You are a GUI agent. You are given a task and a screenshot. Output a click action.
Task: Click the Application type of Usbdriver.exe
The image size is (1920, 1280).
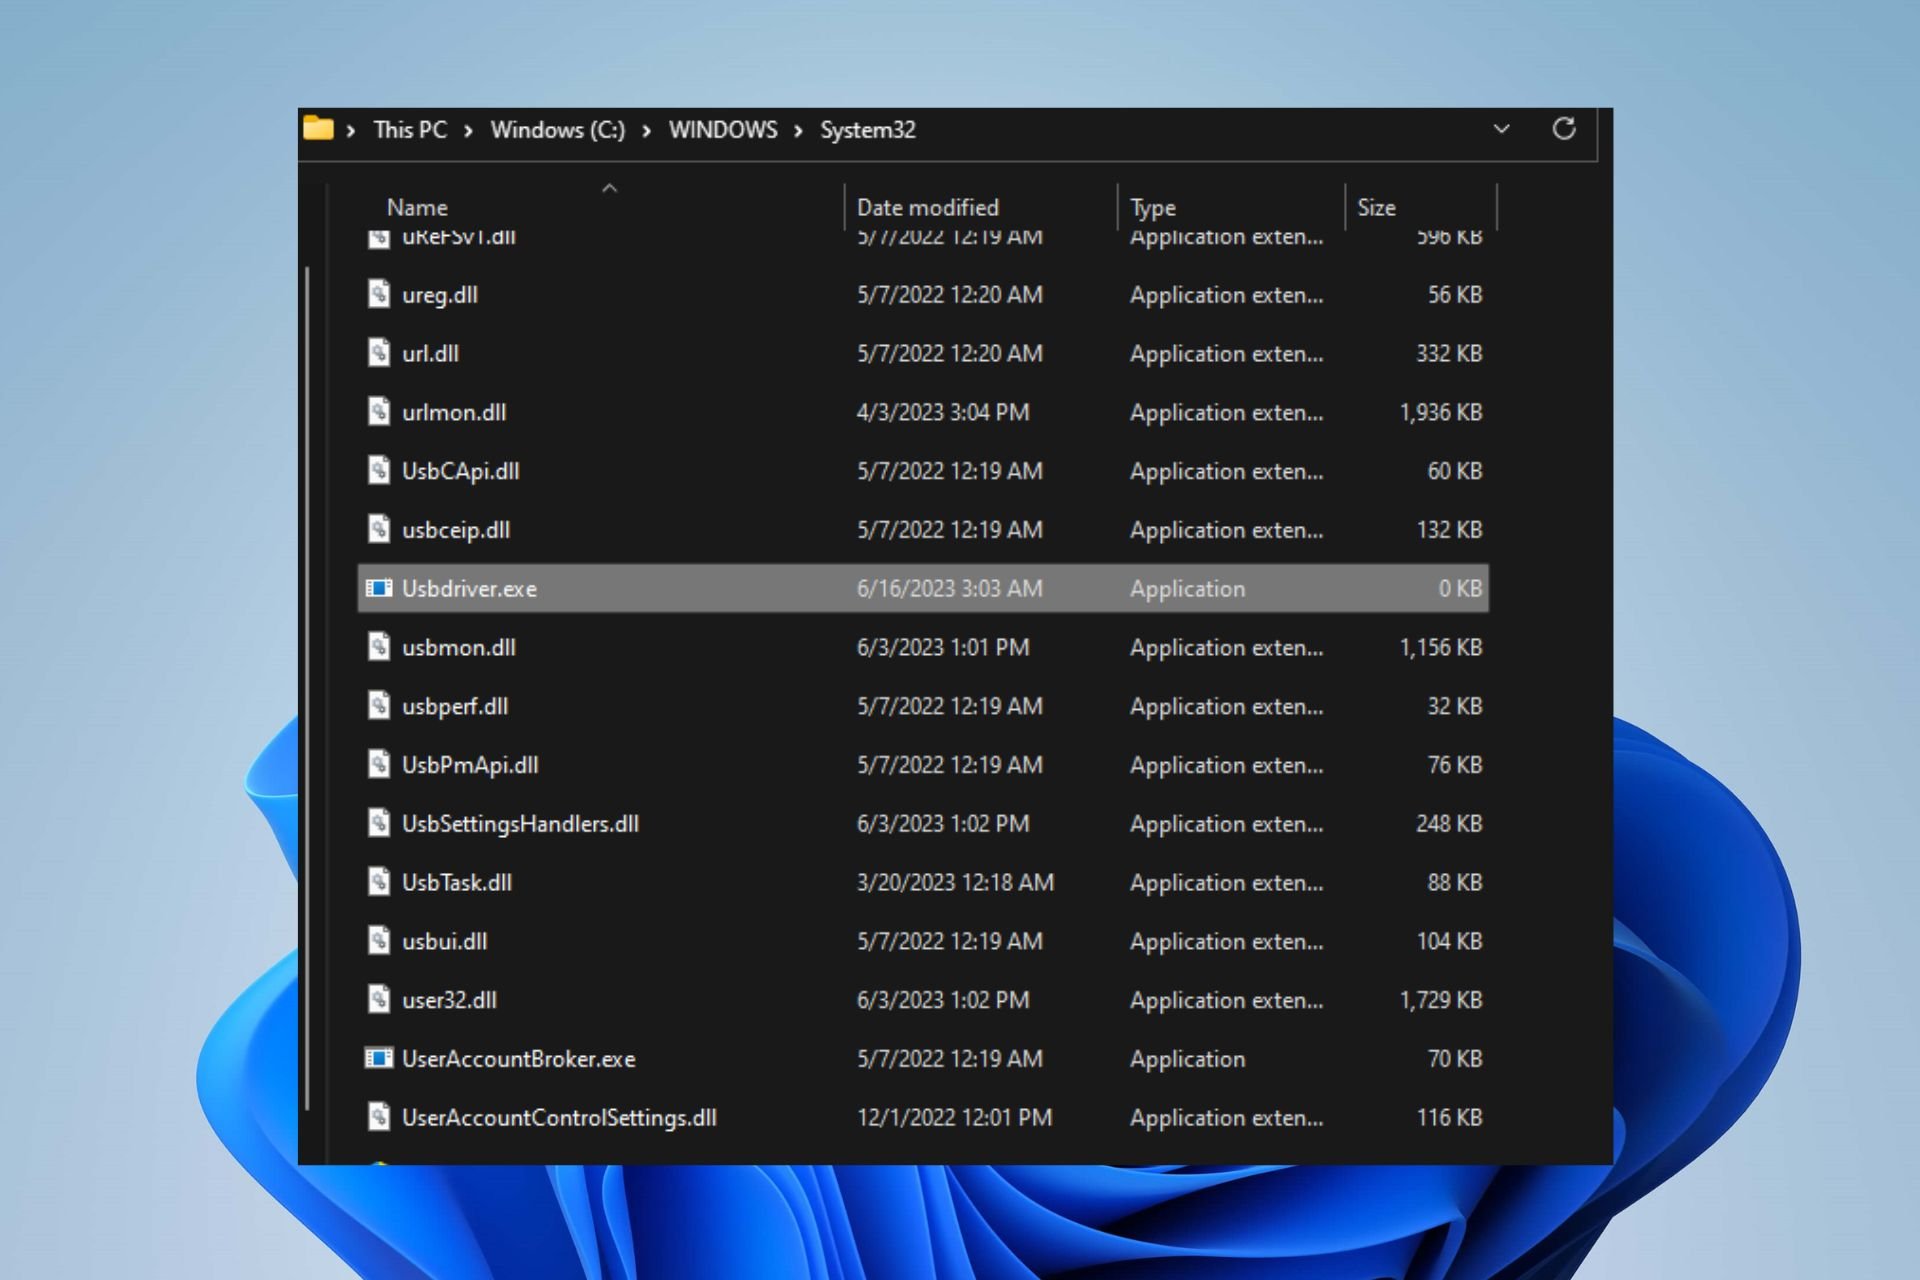click(1187, 589)
